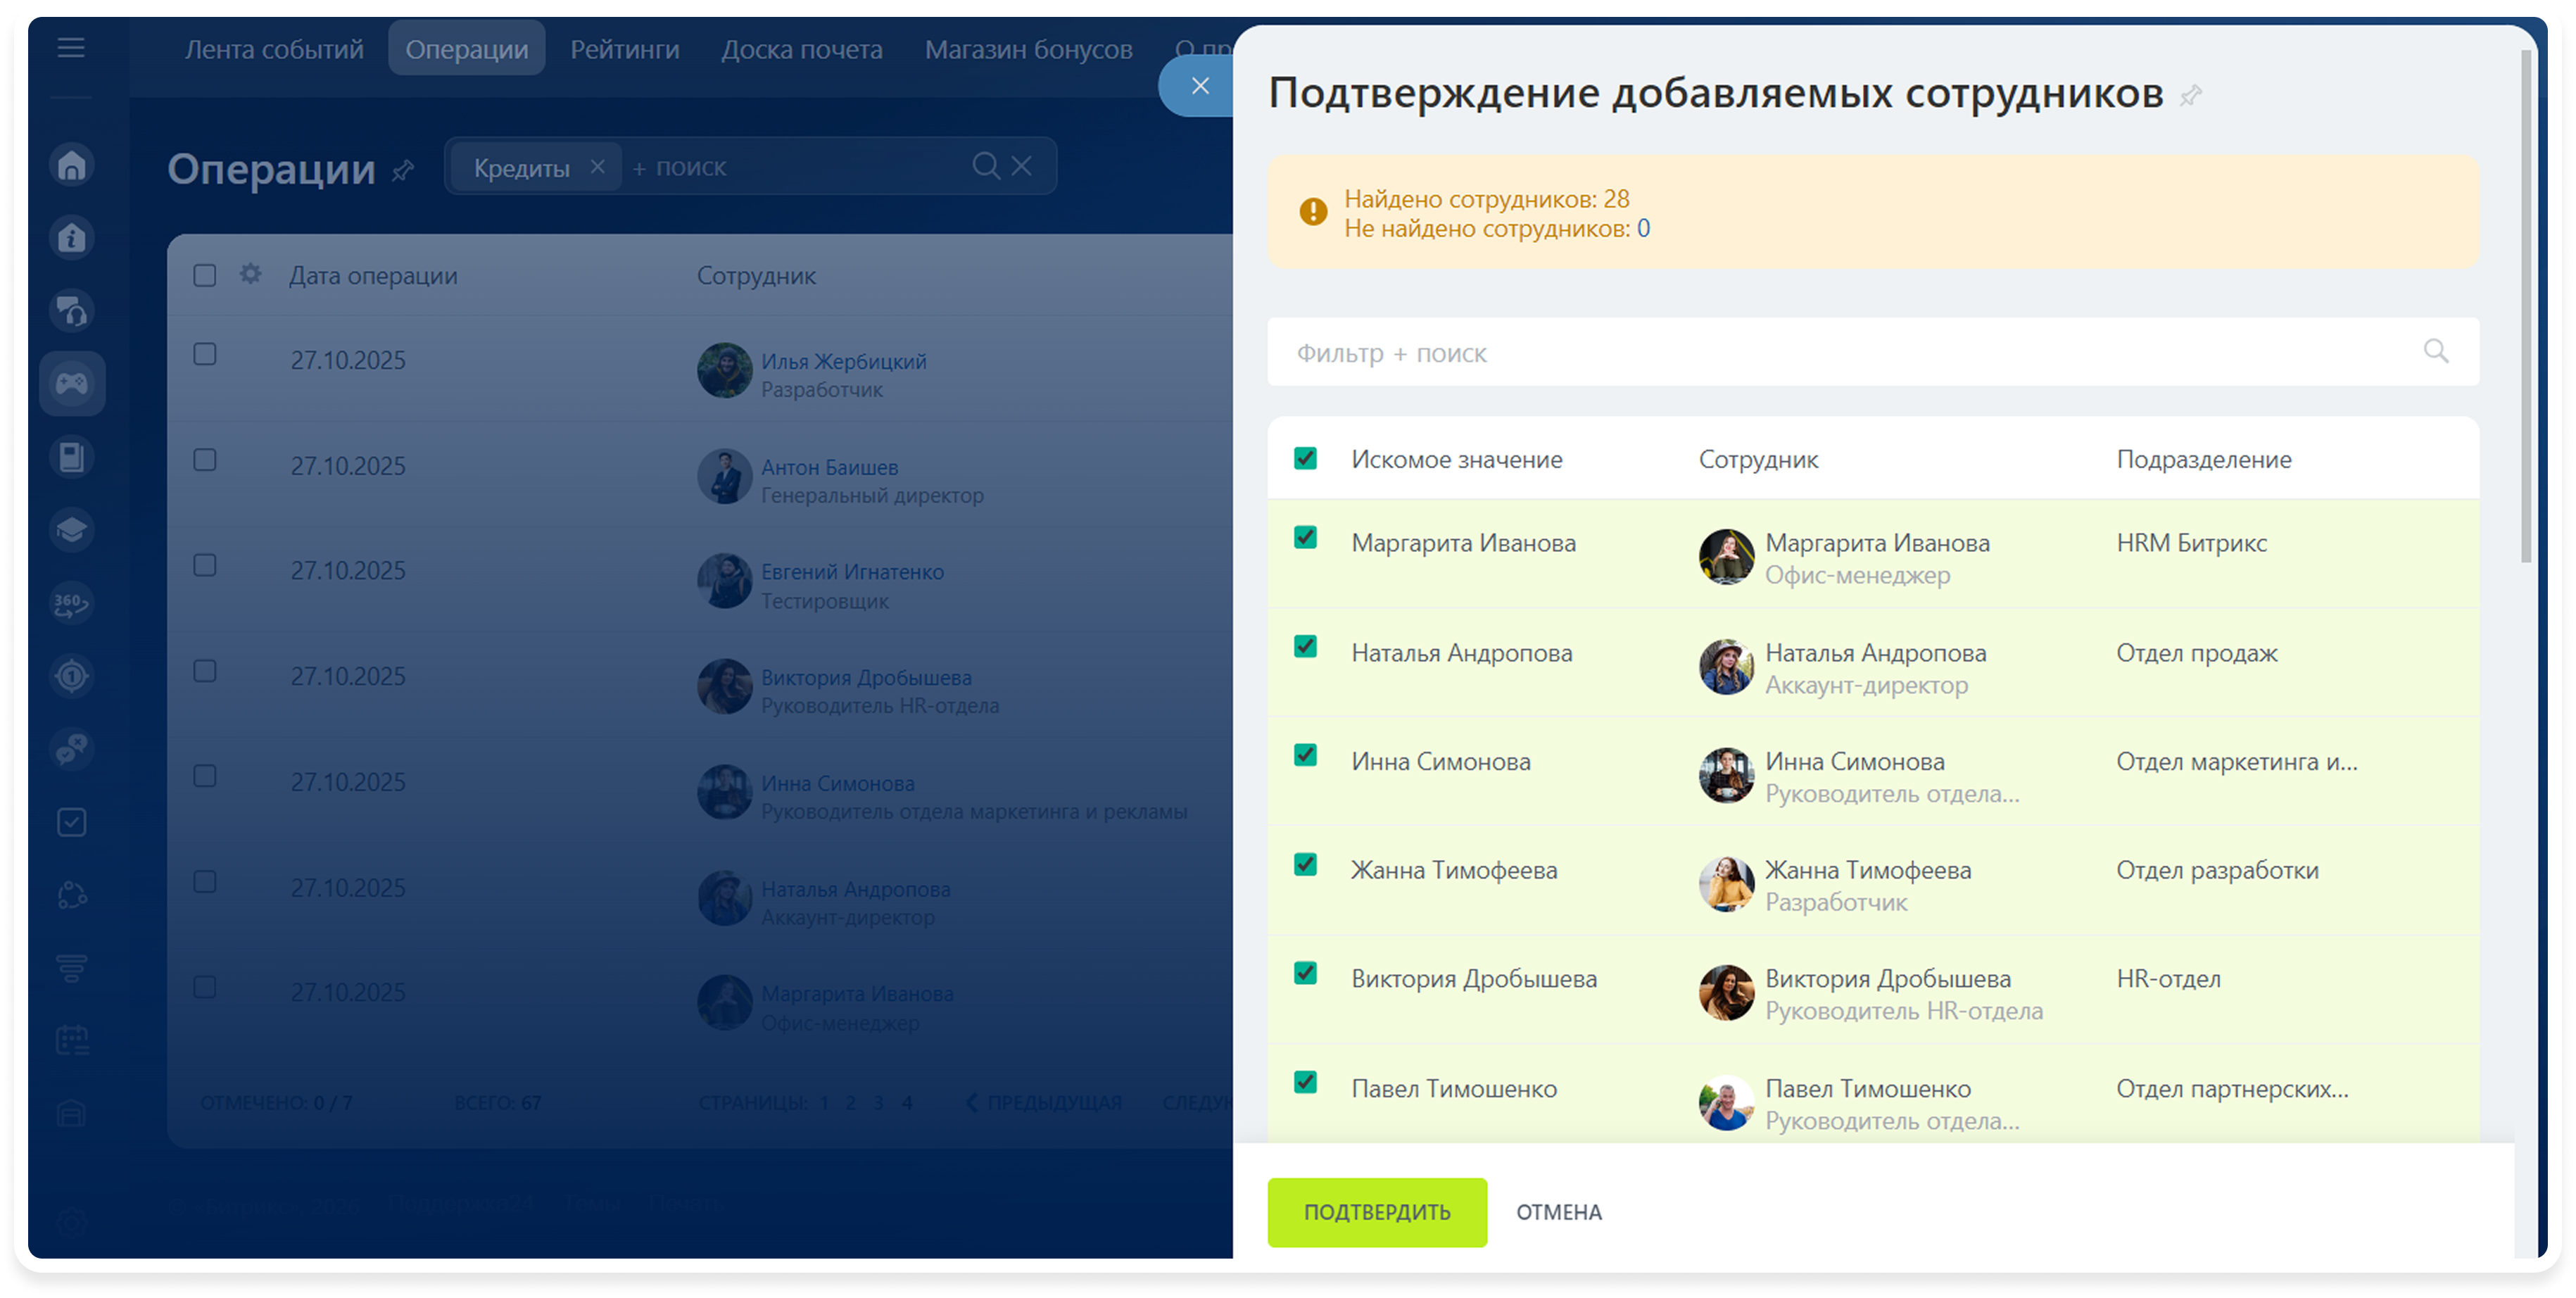
Task: Click the ОТМЕНА button
Action: (1558, 1212)
